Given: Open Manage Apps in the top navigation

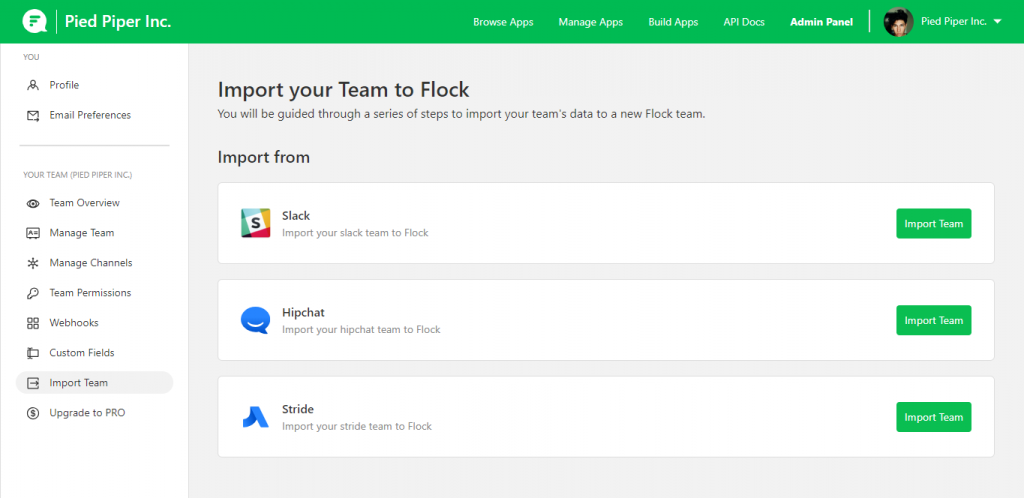Looking at the screenshot, I should tap(590, 22).
